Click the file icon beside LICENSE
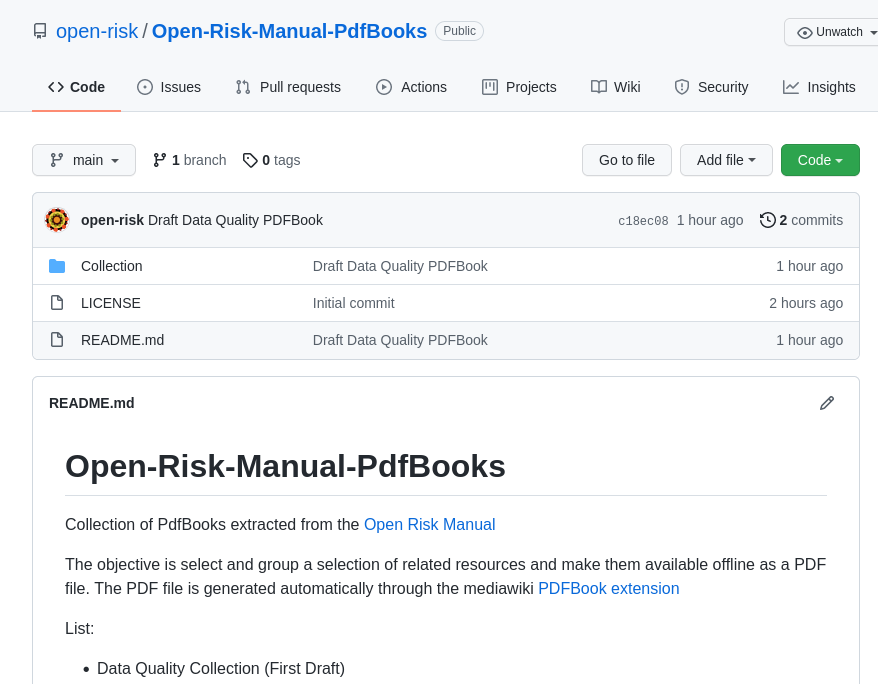The image size is (878, 684). pos(57,303)
